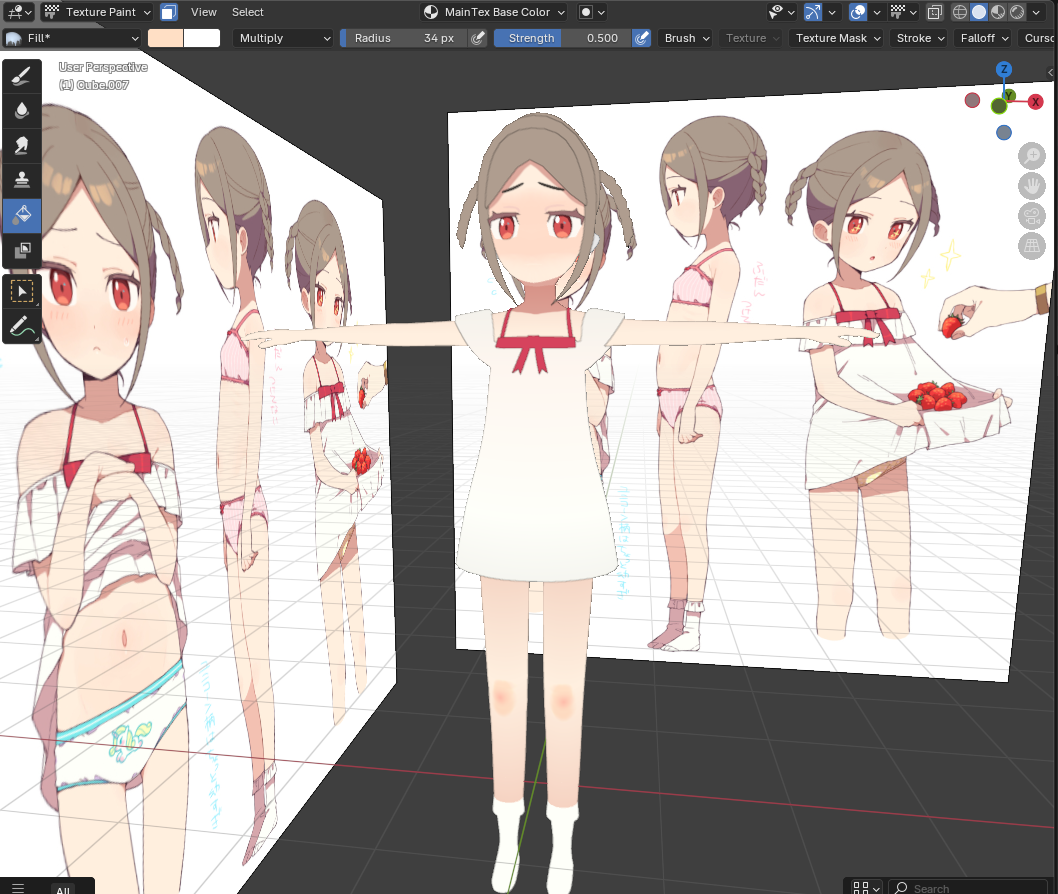
Task: Click the red X axis gizmo
Action: (1035, 102)
